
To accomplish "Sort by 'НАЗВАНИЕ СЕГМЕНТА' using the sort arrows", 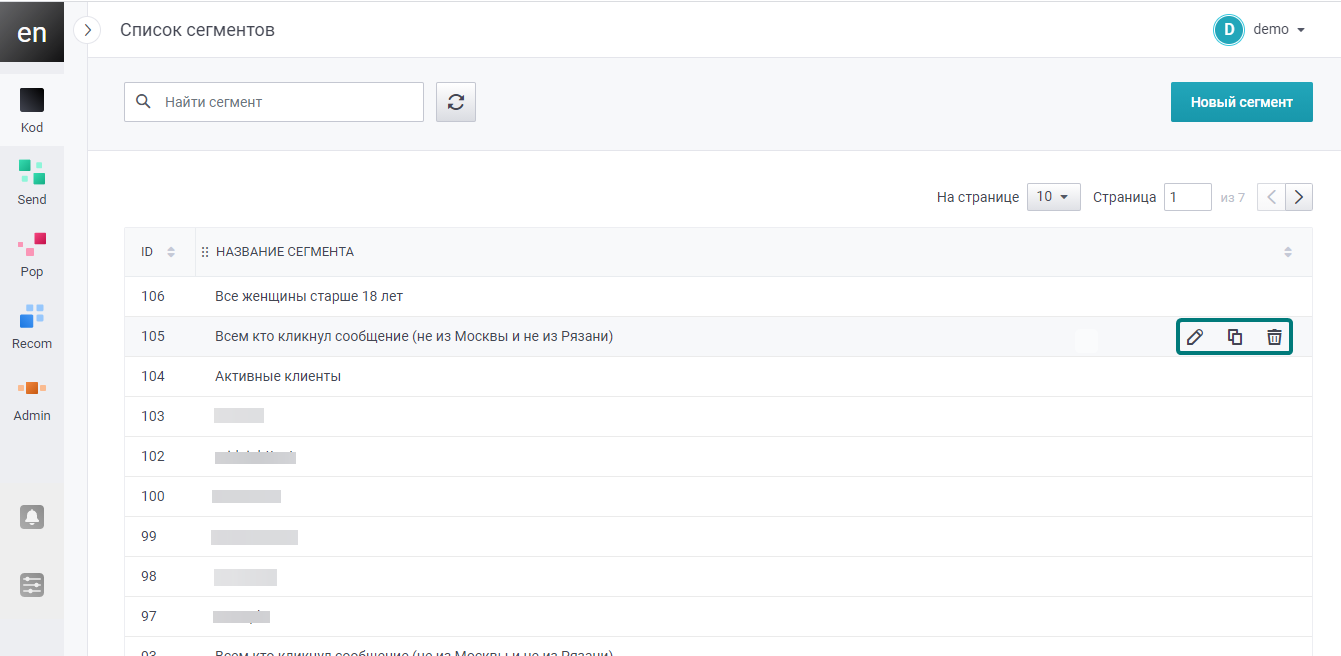I will [x=1288, y=252].
